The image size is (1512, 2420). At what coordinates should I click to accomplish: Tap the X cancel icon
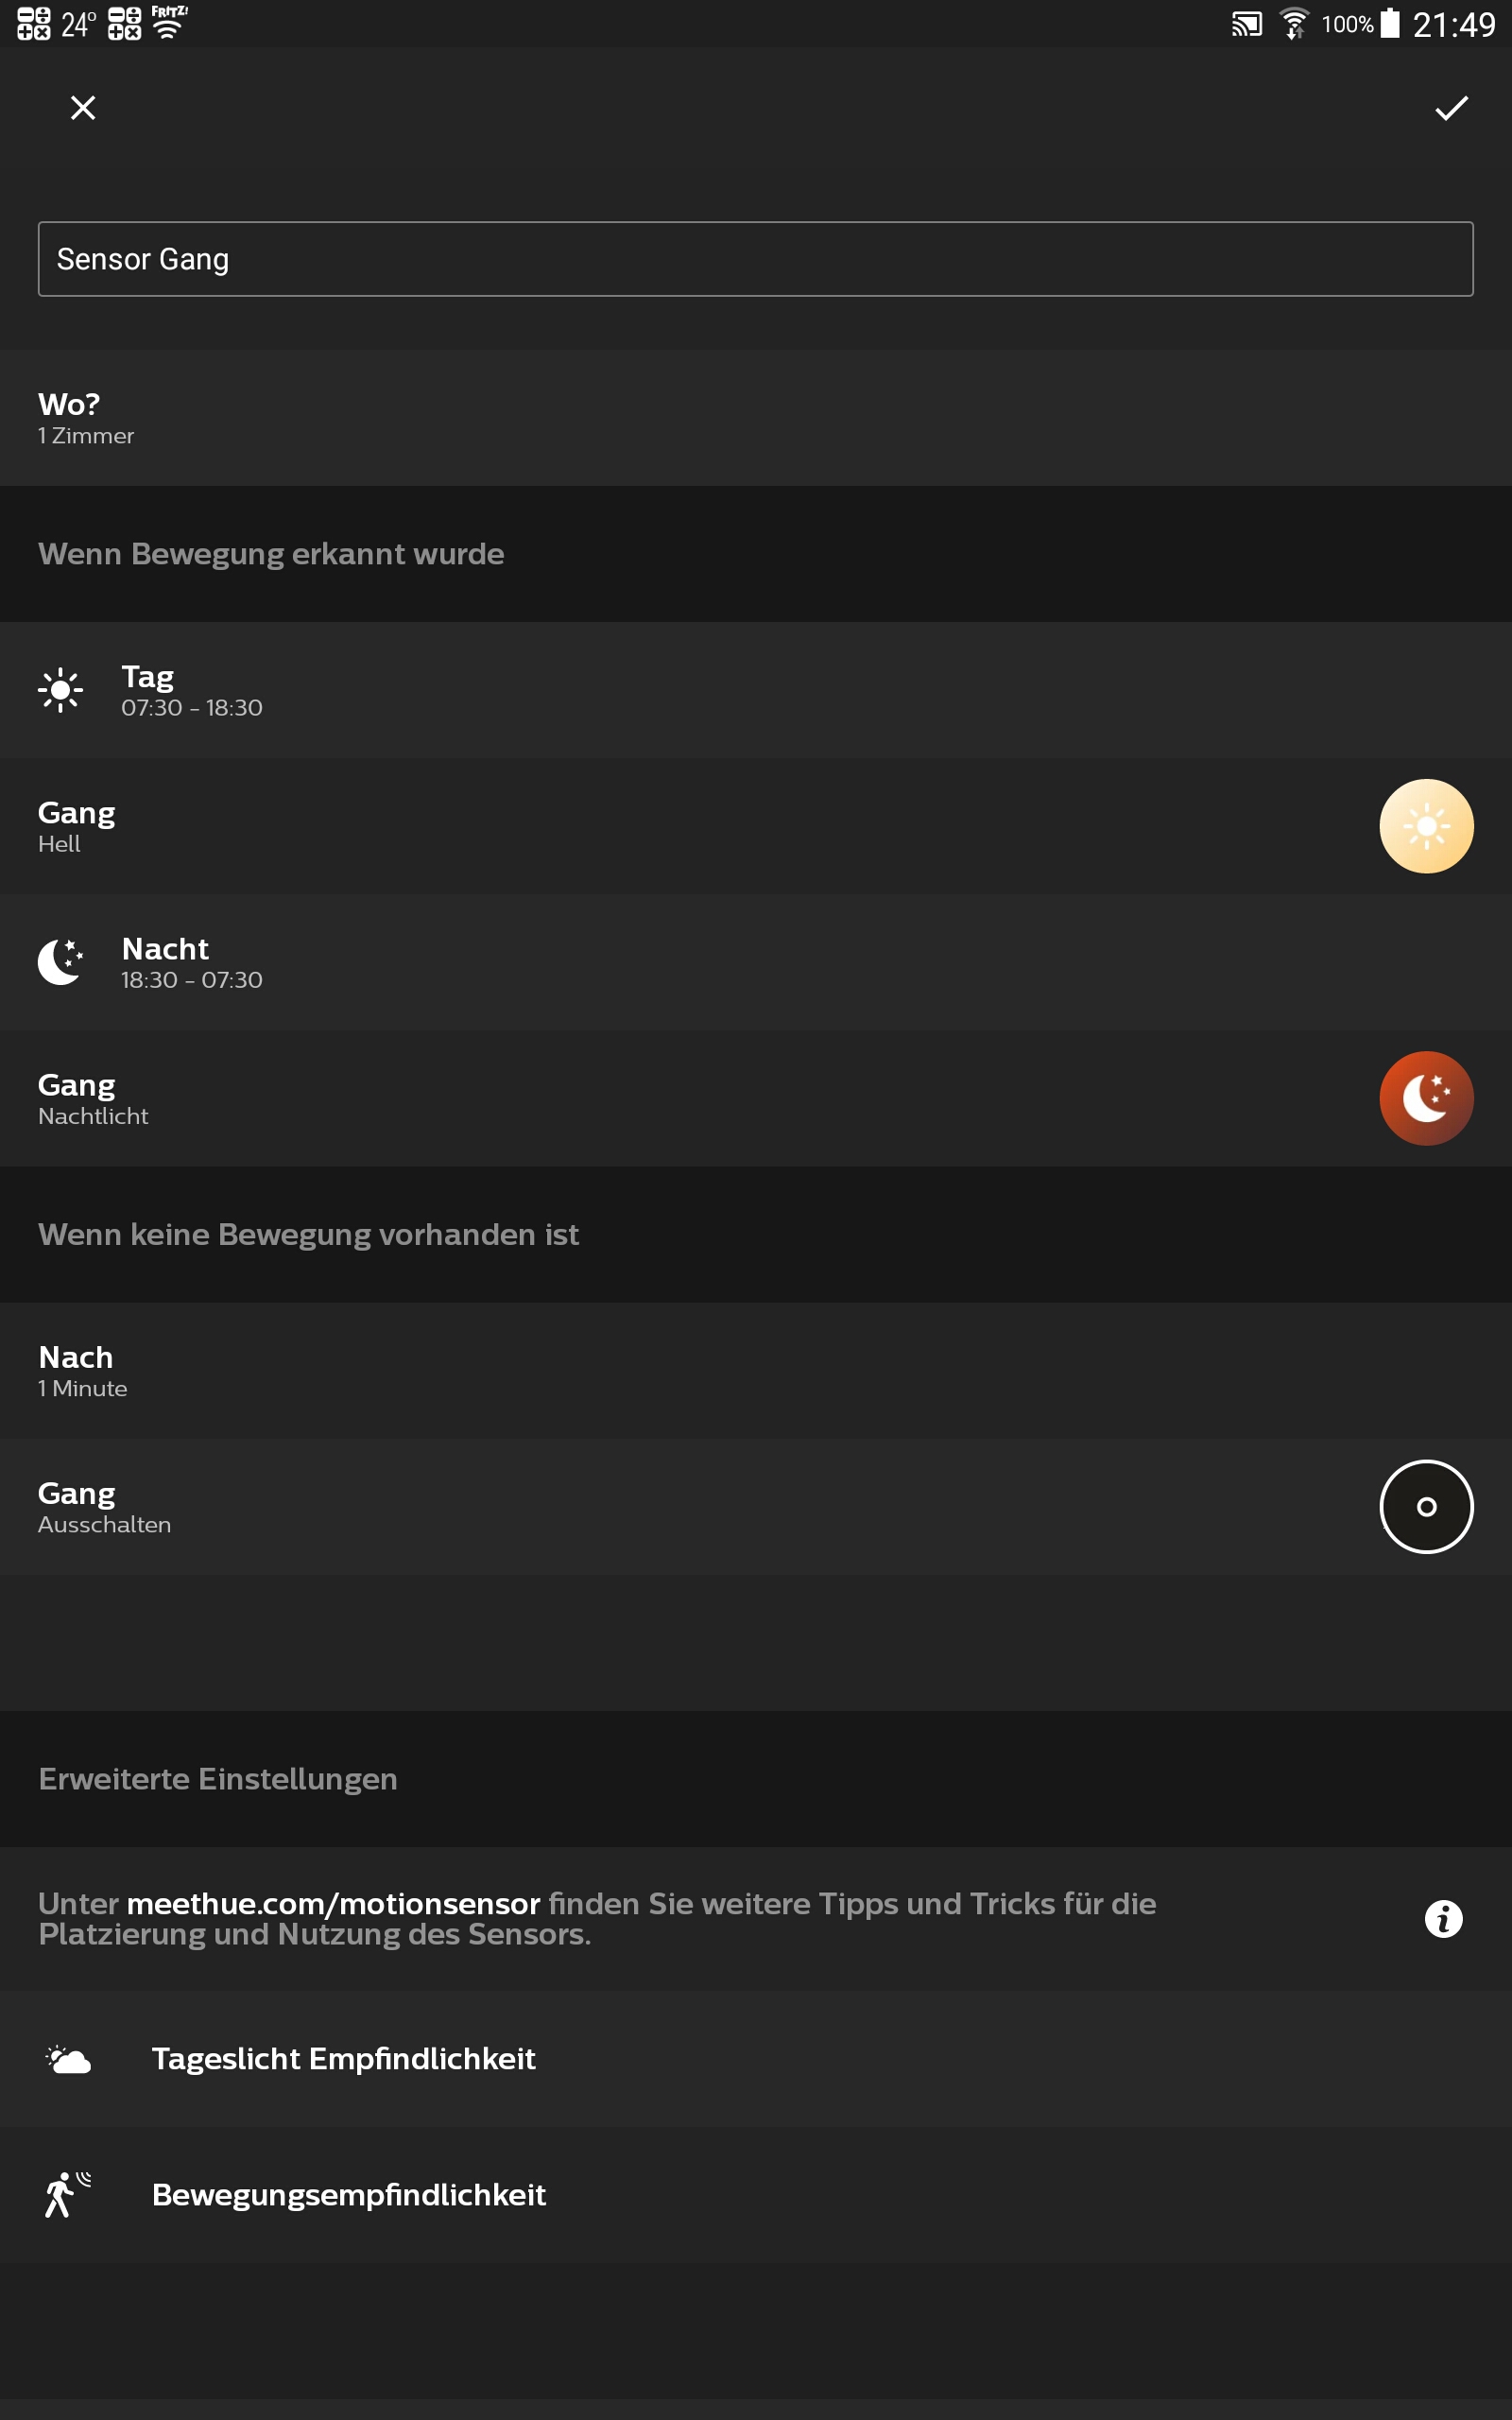pyautogui.click(x=83, y=108)
